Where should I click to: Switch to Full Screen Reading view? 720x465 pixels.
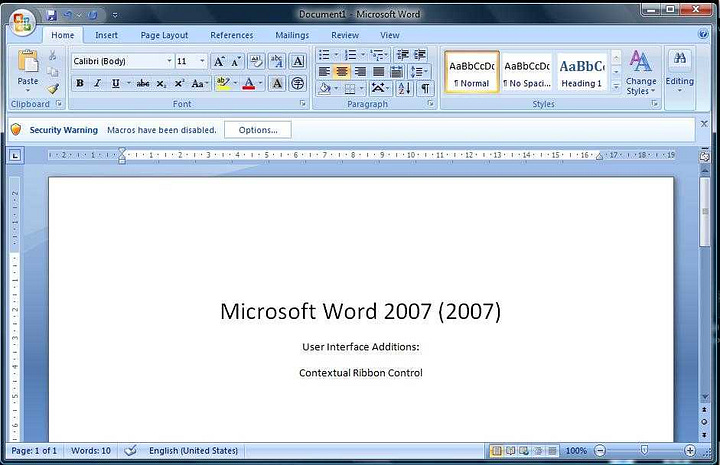510,451
